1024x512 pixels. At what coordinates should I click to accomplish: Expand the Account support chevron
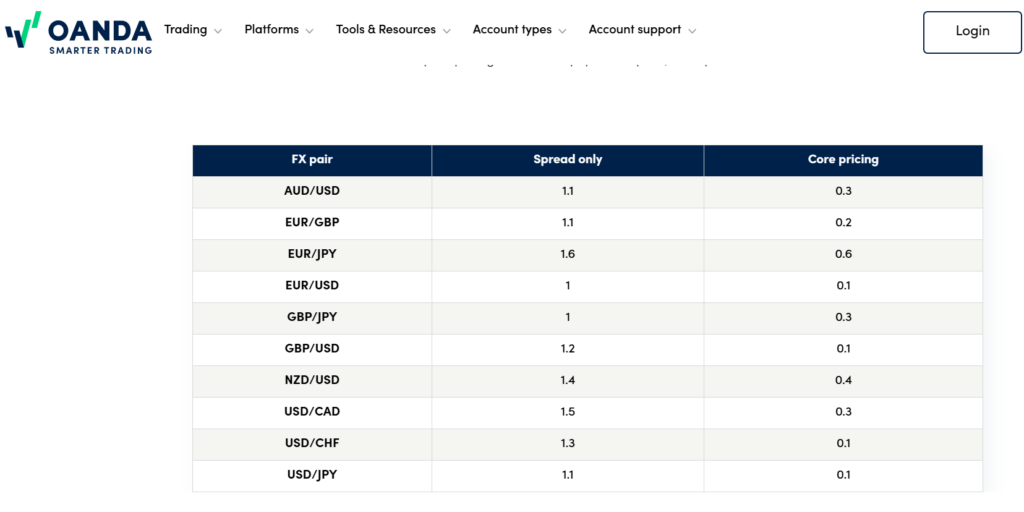pyautogui.click(x=692, y=31)
